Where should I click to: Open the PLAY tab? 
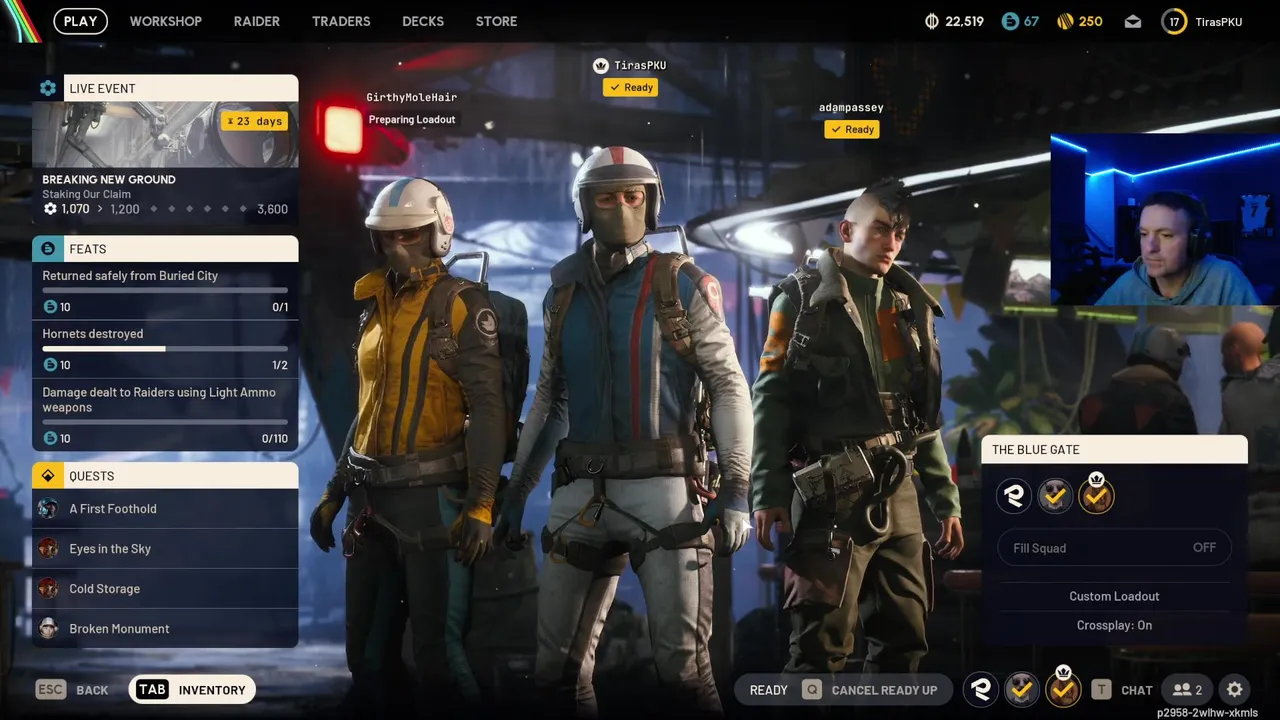tap(80, 21)
